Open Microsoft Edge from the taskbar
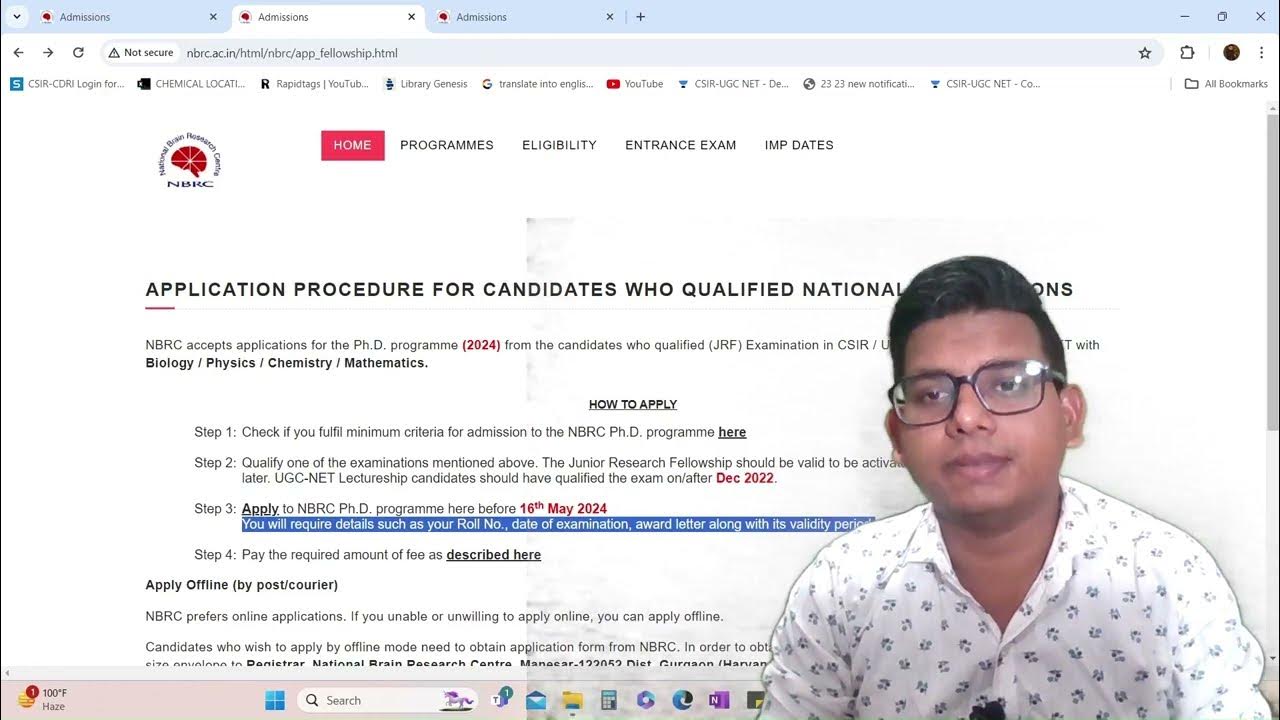 pyautogui.click(x=683, y=700)
